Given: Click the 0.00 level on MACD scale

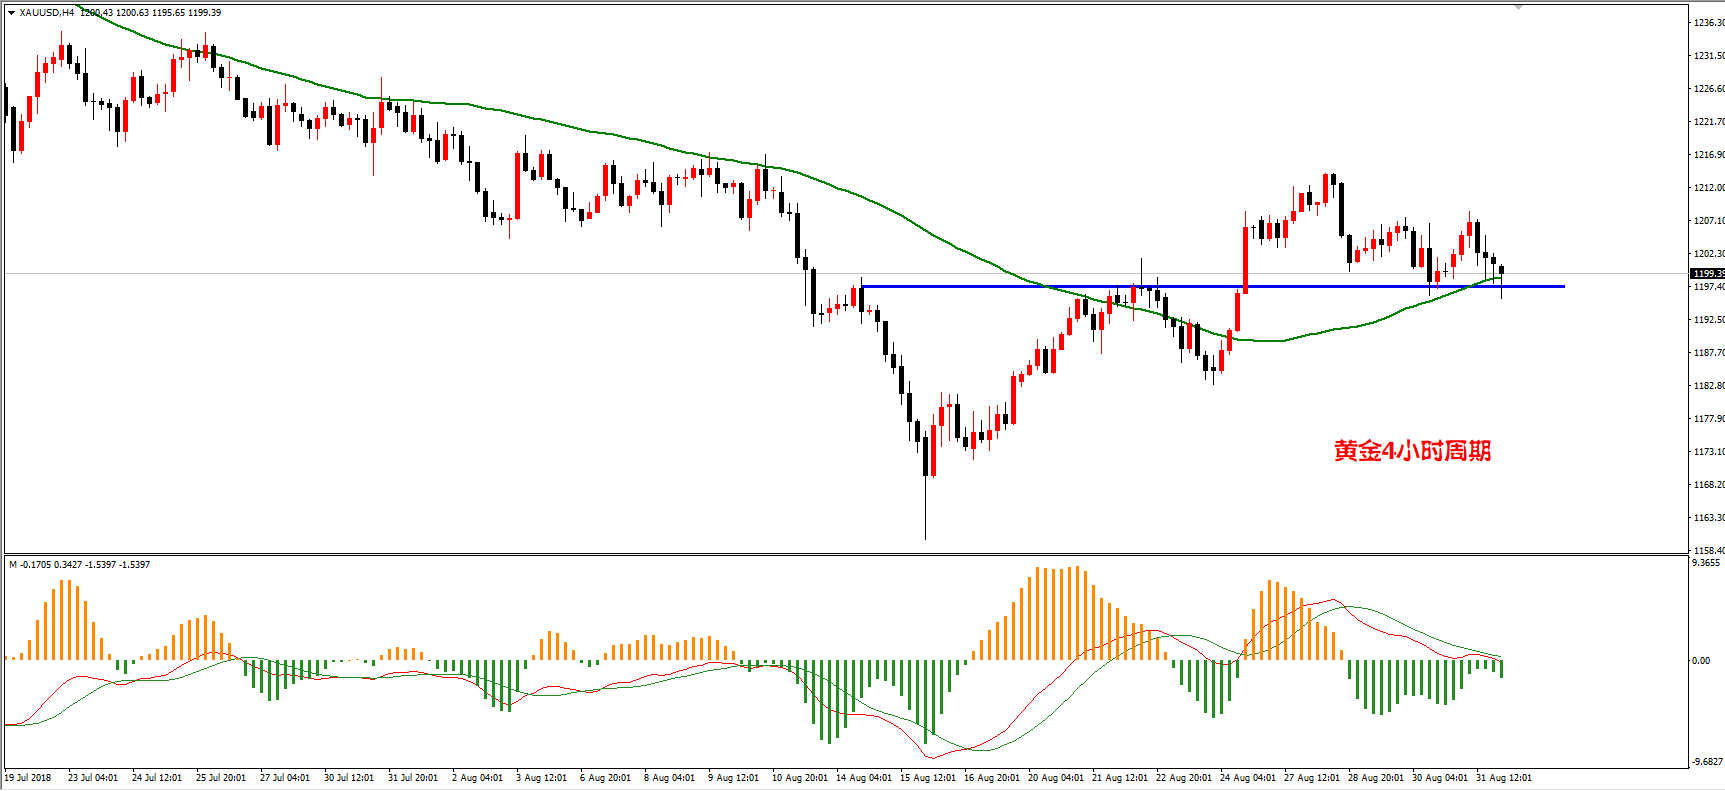Looking at the screenshot, I should (1701, 661).
